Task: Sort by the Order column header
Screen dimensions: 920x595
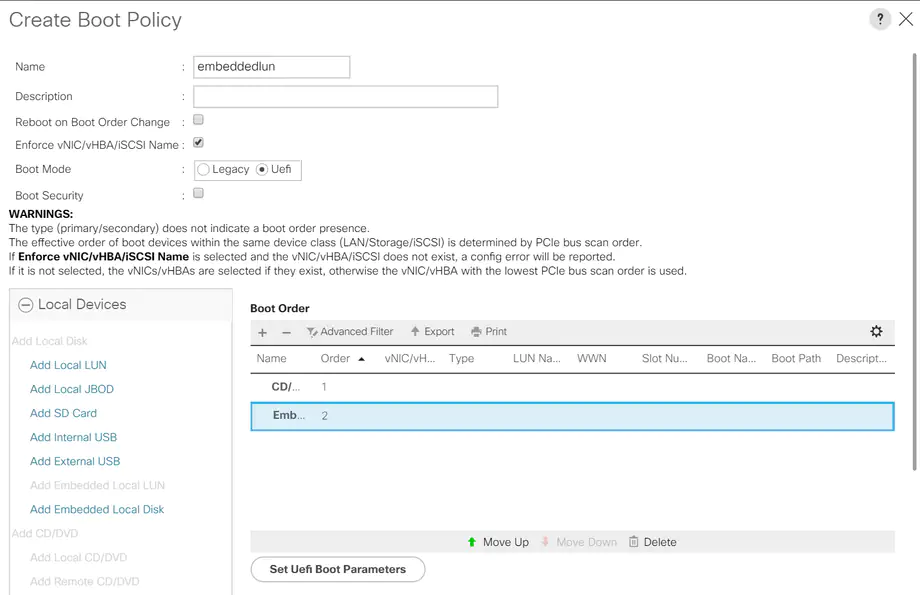Action: point(336,359)
